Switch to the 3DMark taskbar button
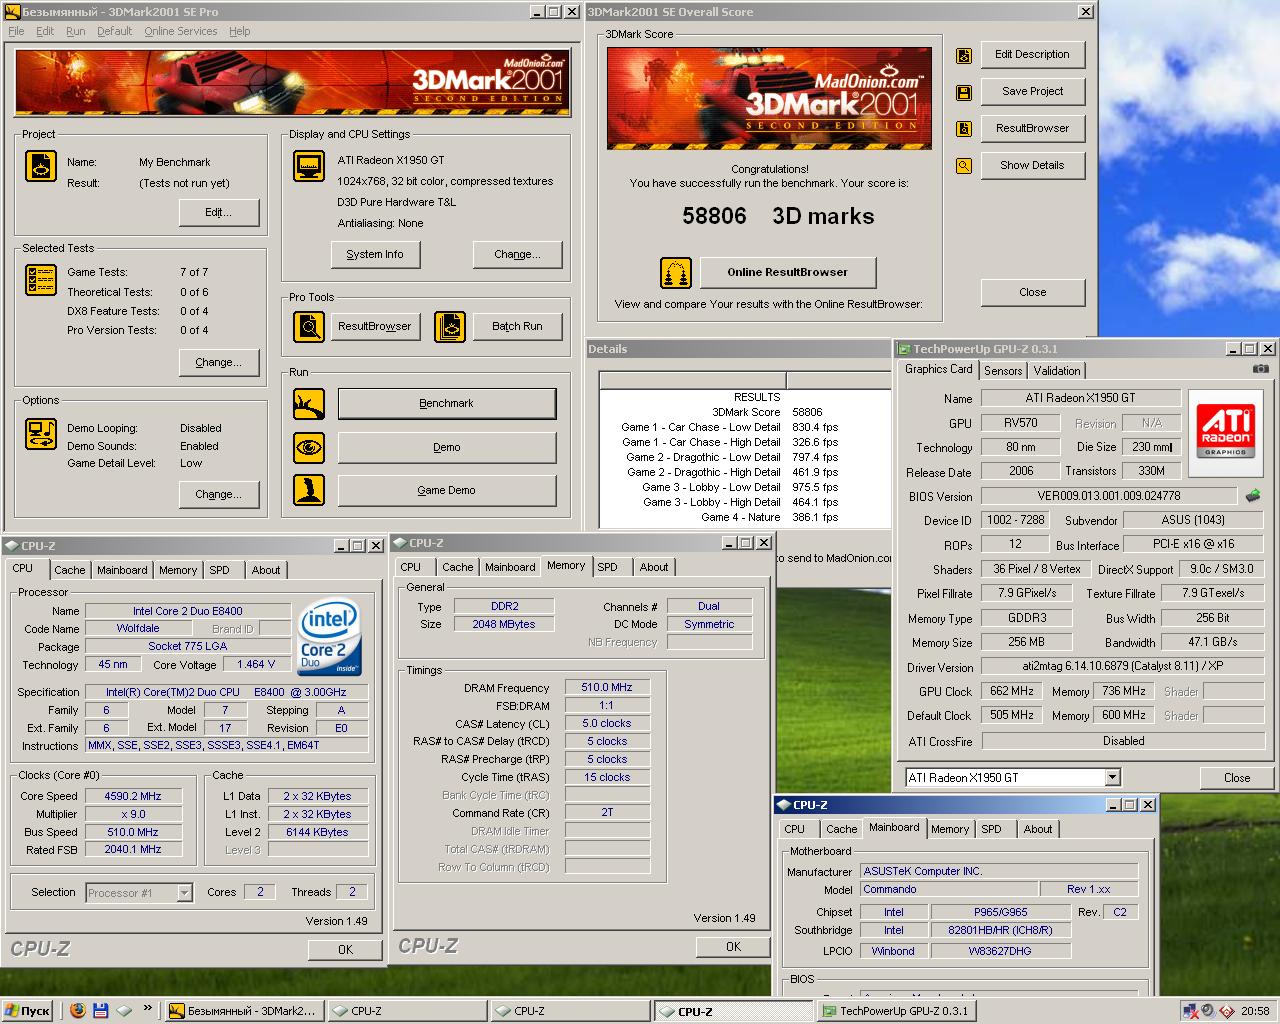 pyautogui.click(x=243, y=1011)
